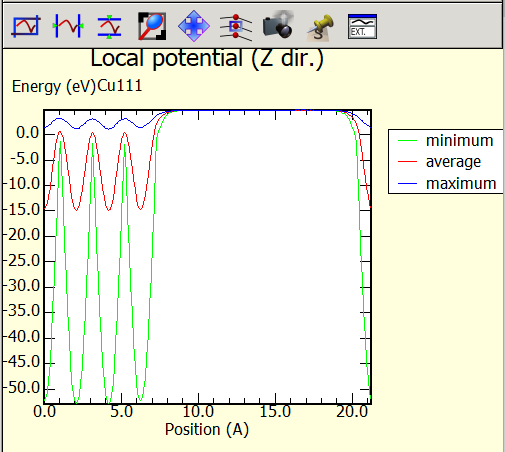Screen dimensions: 505x452
Task: Activate the magnifier zoom tool
Action: (x=152, y=26)
